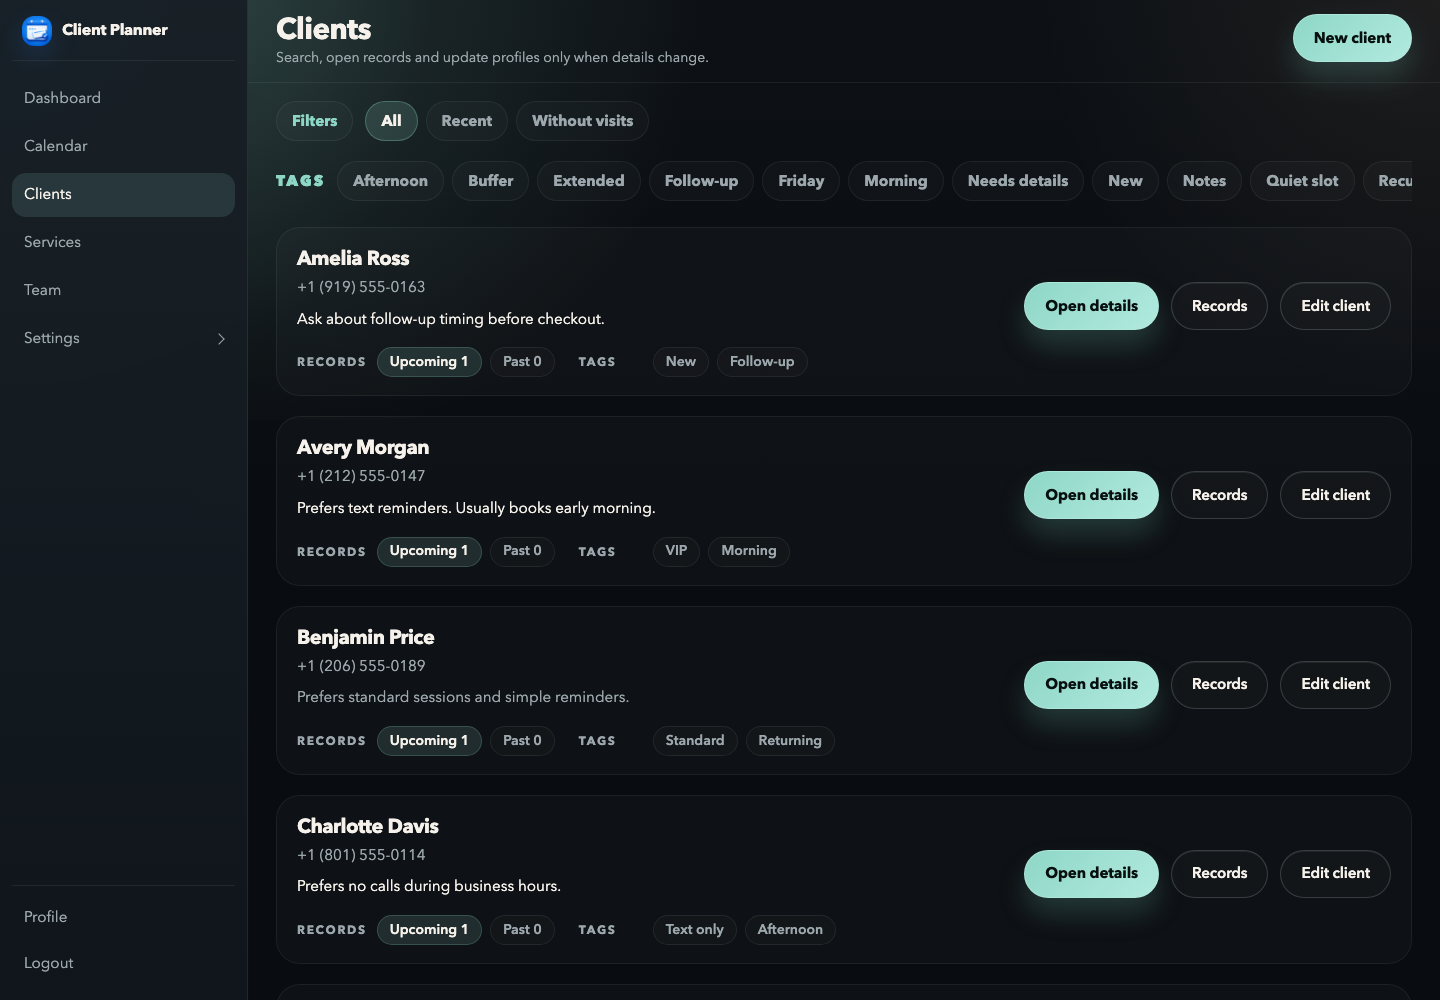
Task: Show clients Without visits
Action: [582, 121]
